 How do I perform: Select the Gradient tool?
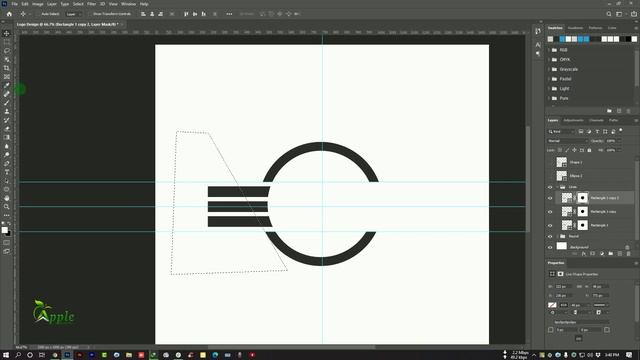click(7, 137)
